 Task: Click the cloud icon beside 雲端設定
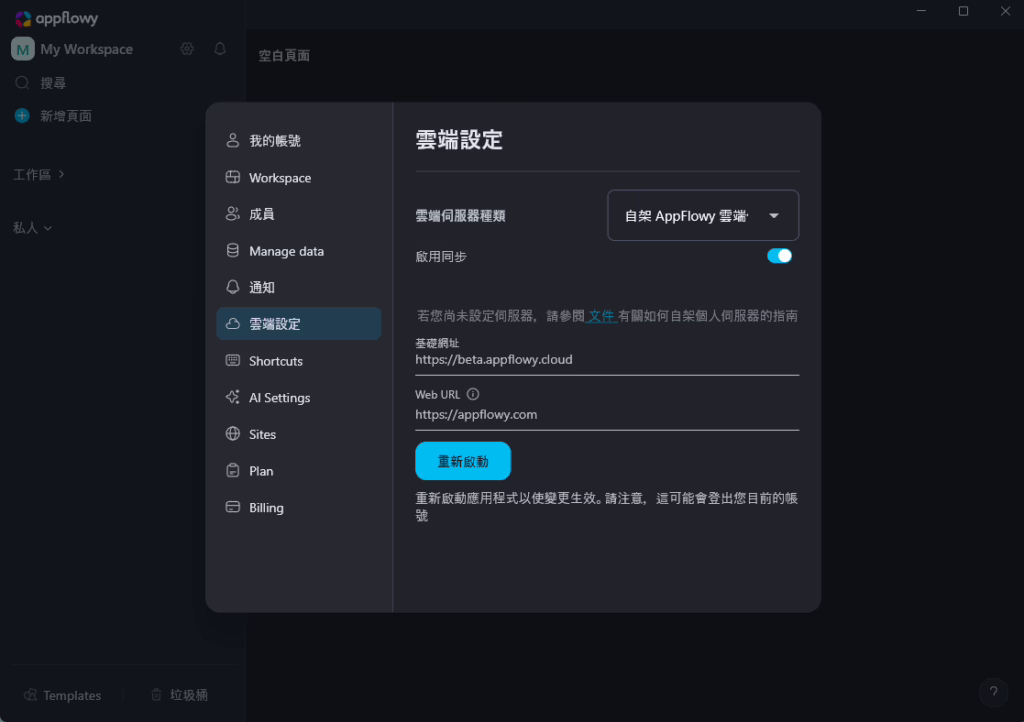(x=232, y=324)
